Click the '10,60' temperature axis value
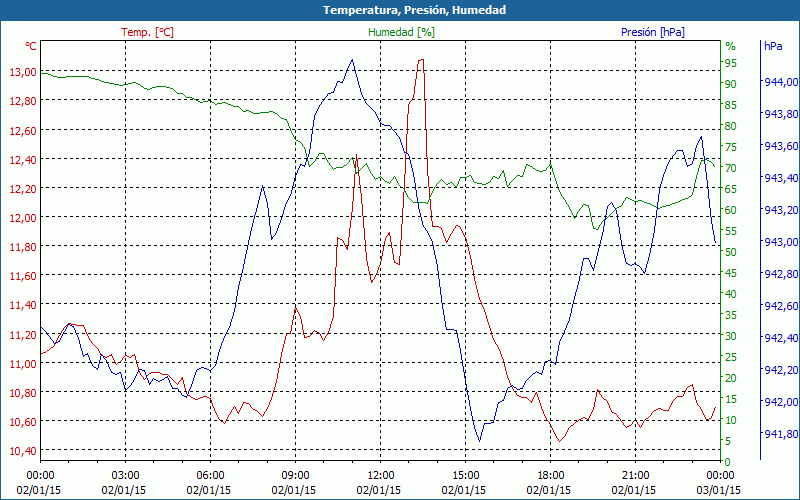This screenshot has height=500, width=800. tap(23, 422)
